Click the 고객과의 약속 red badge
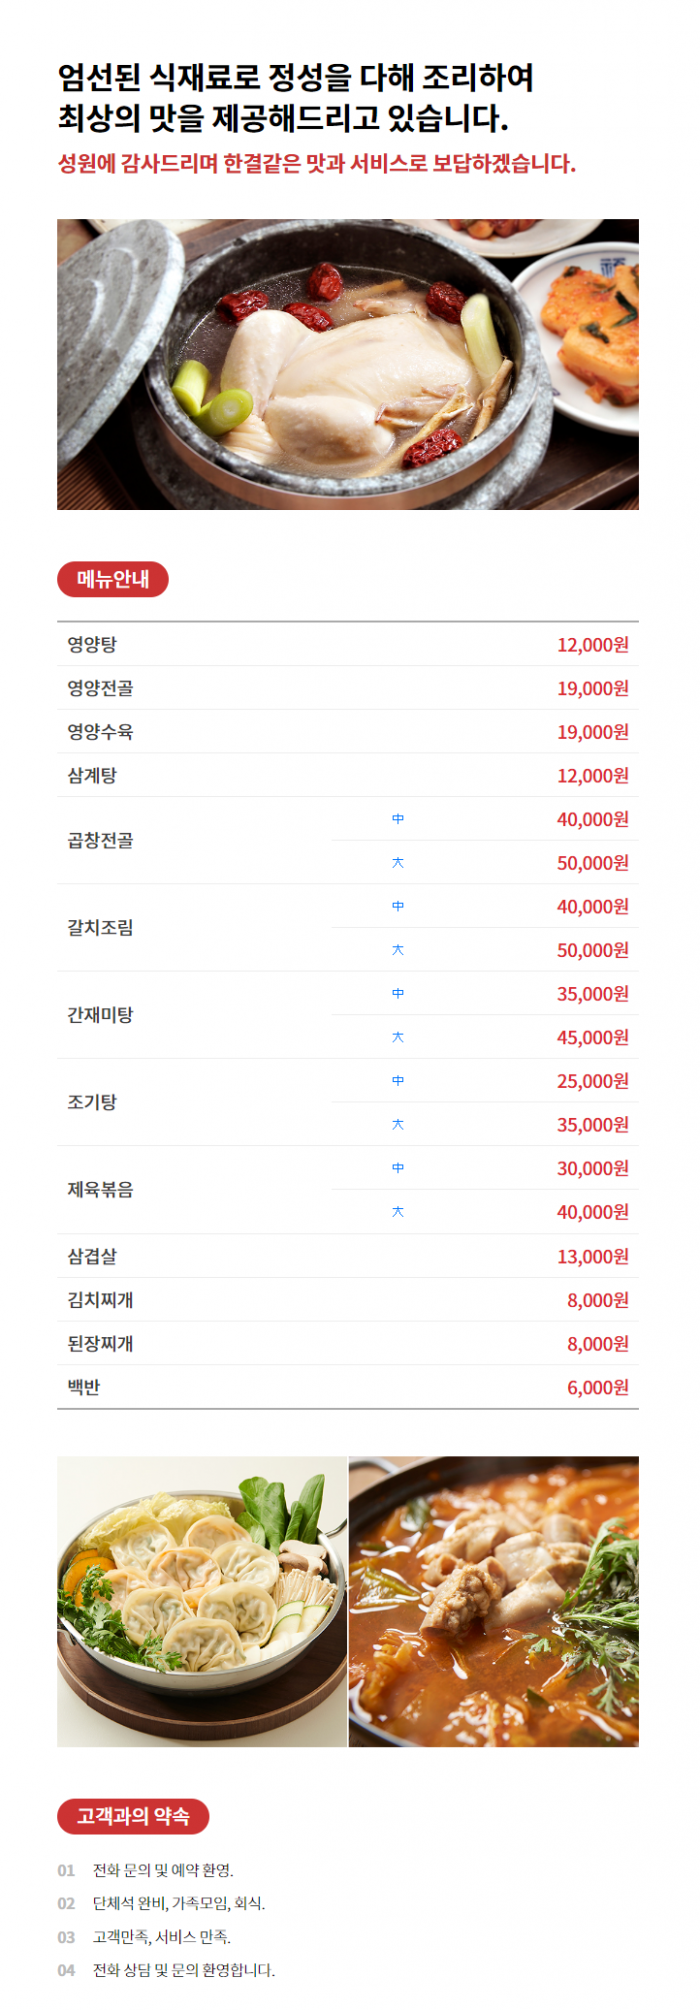Image resolution: width=700 pixels, height=2010 pixels. pyautogui.click(x=133, y=1816)
